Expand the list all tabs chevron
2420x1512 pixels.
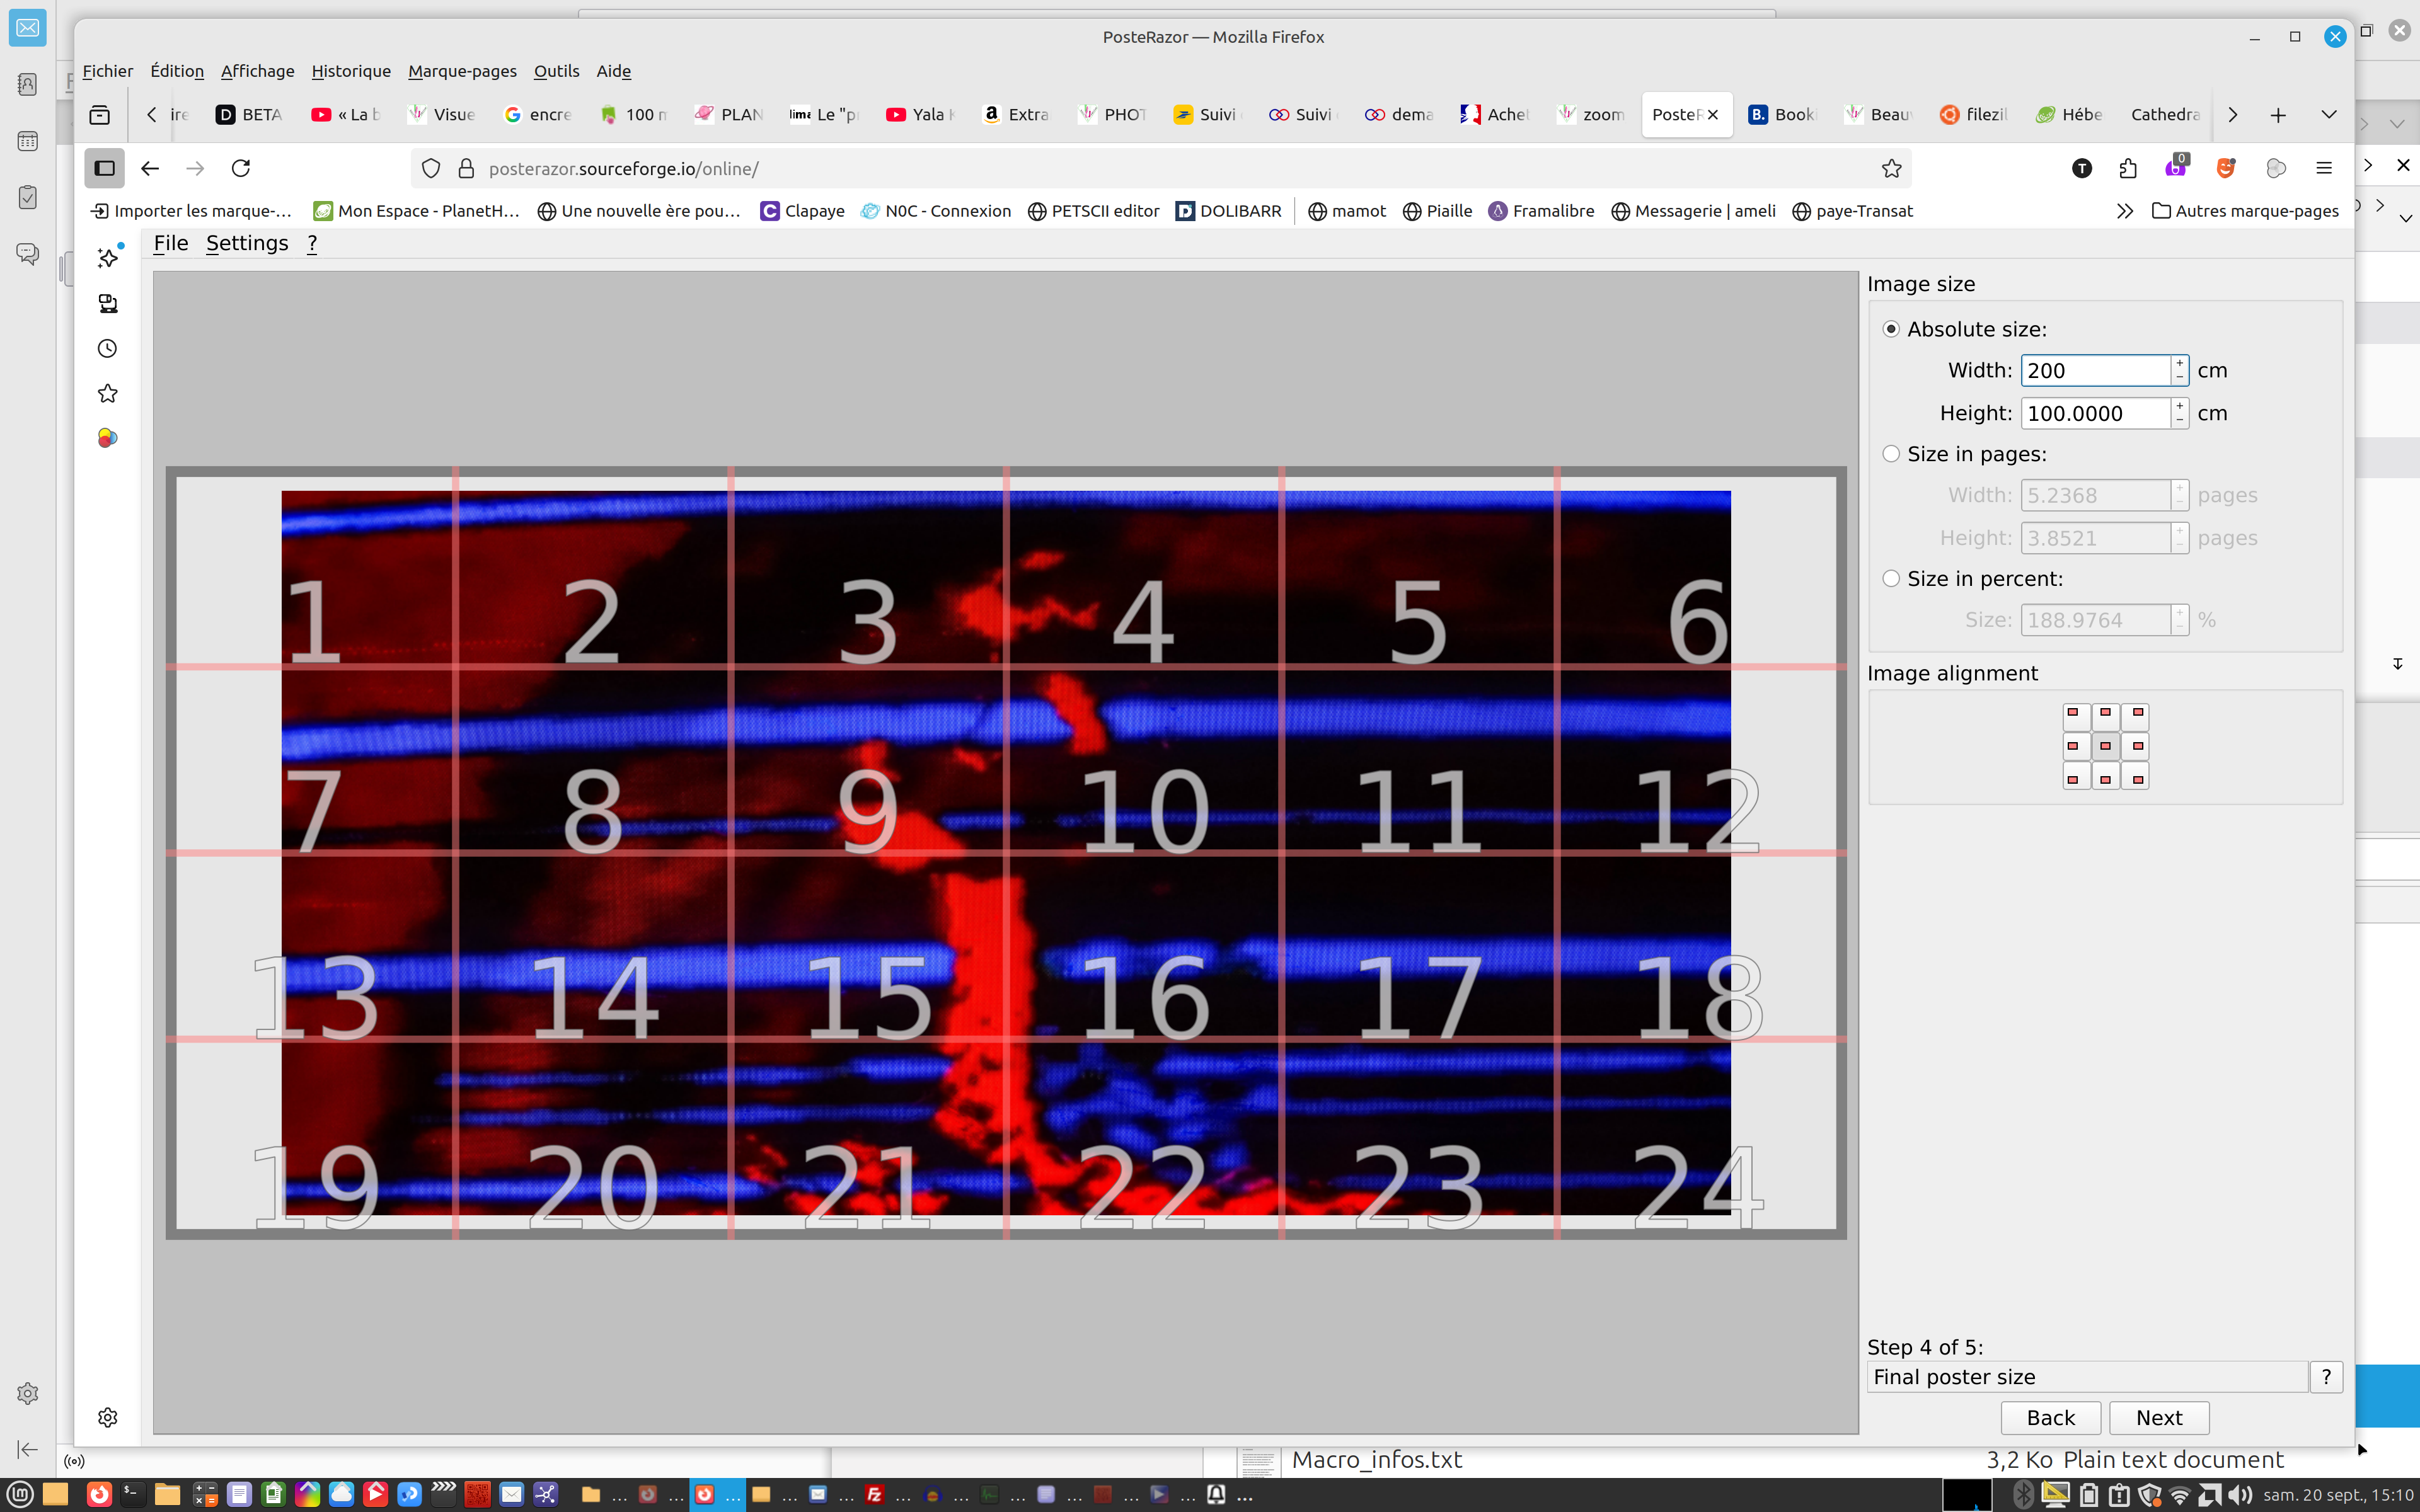coord(2329,115)
